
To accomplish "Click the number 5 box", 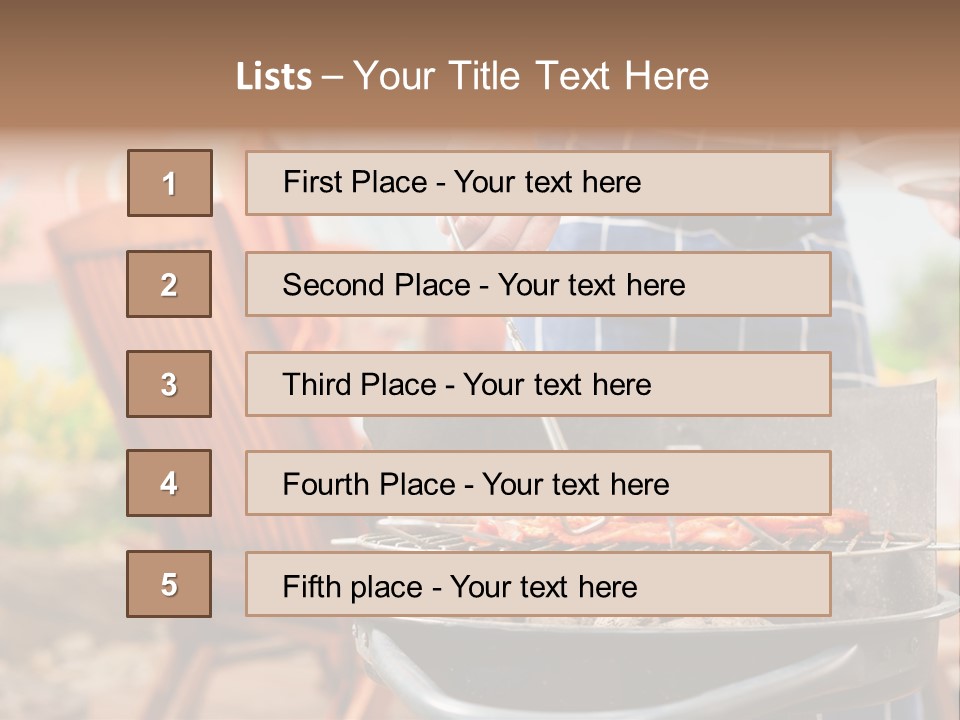I will pyautogui.click(x=169, y=584).
